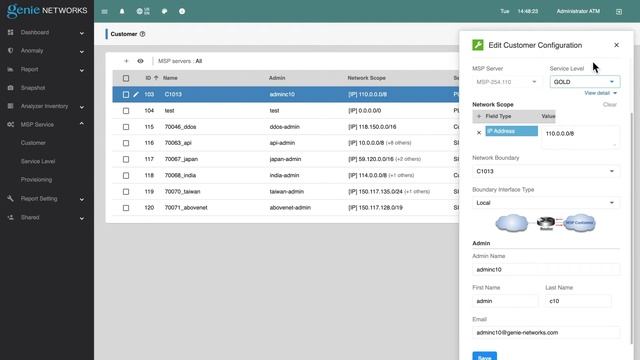
Task: Tick the checkbox for 70063_api
Action: pyautogui.click(x=126, y=143)
